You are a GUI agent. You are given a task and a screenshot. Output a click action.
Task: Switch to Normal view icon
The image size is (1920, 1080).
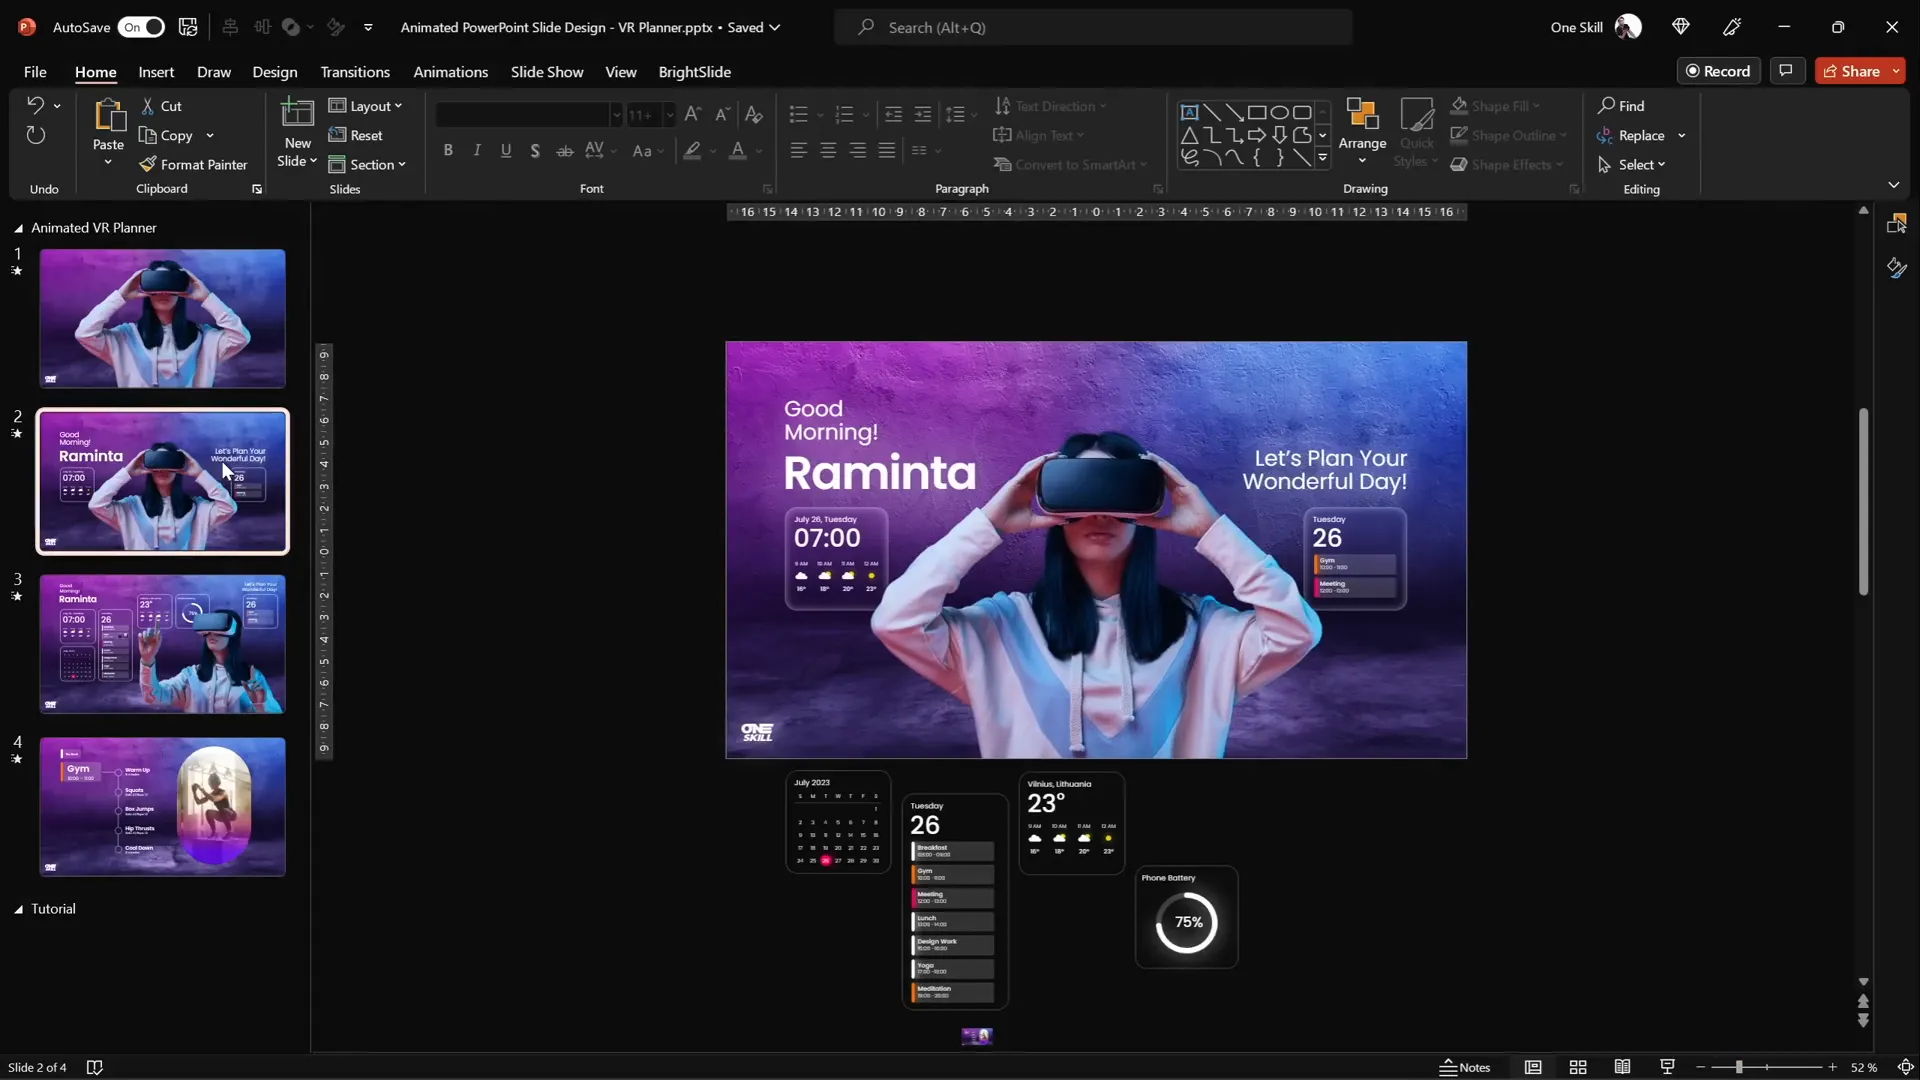pos(1533,1067)
